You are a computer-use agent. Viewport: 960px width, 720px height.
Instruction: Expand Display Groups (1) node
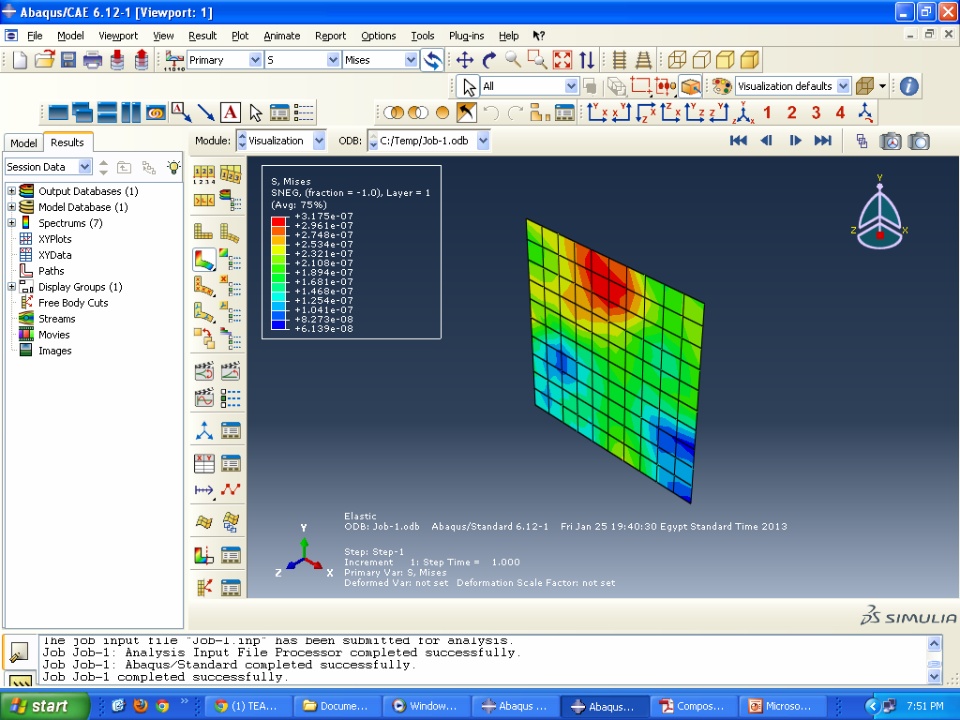[11, 287]
